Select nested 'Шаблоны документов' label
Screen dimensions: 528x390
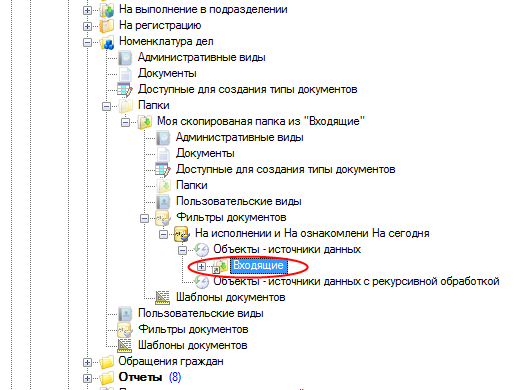click(x=231, y=297)
